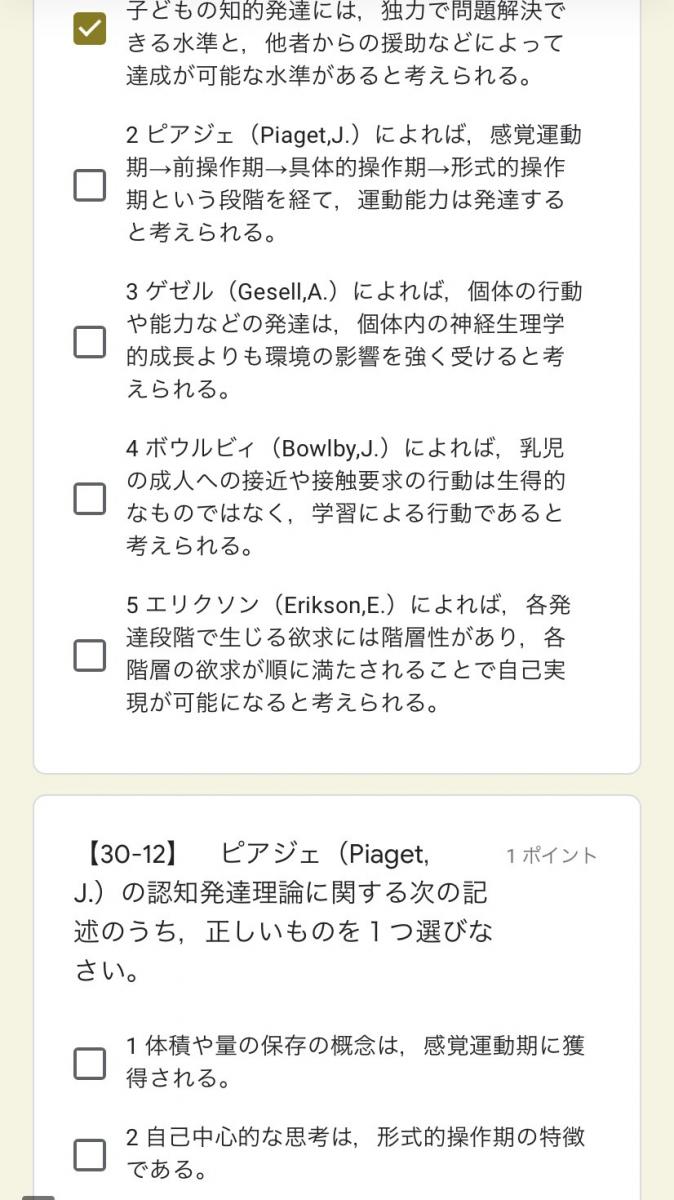Select the Bowlby option 4 checkbox
This screenshot has height=1200, width=674.
coord(90,497)
